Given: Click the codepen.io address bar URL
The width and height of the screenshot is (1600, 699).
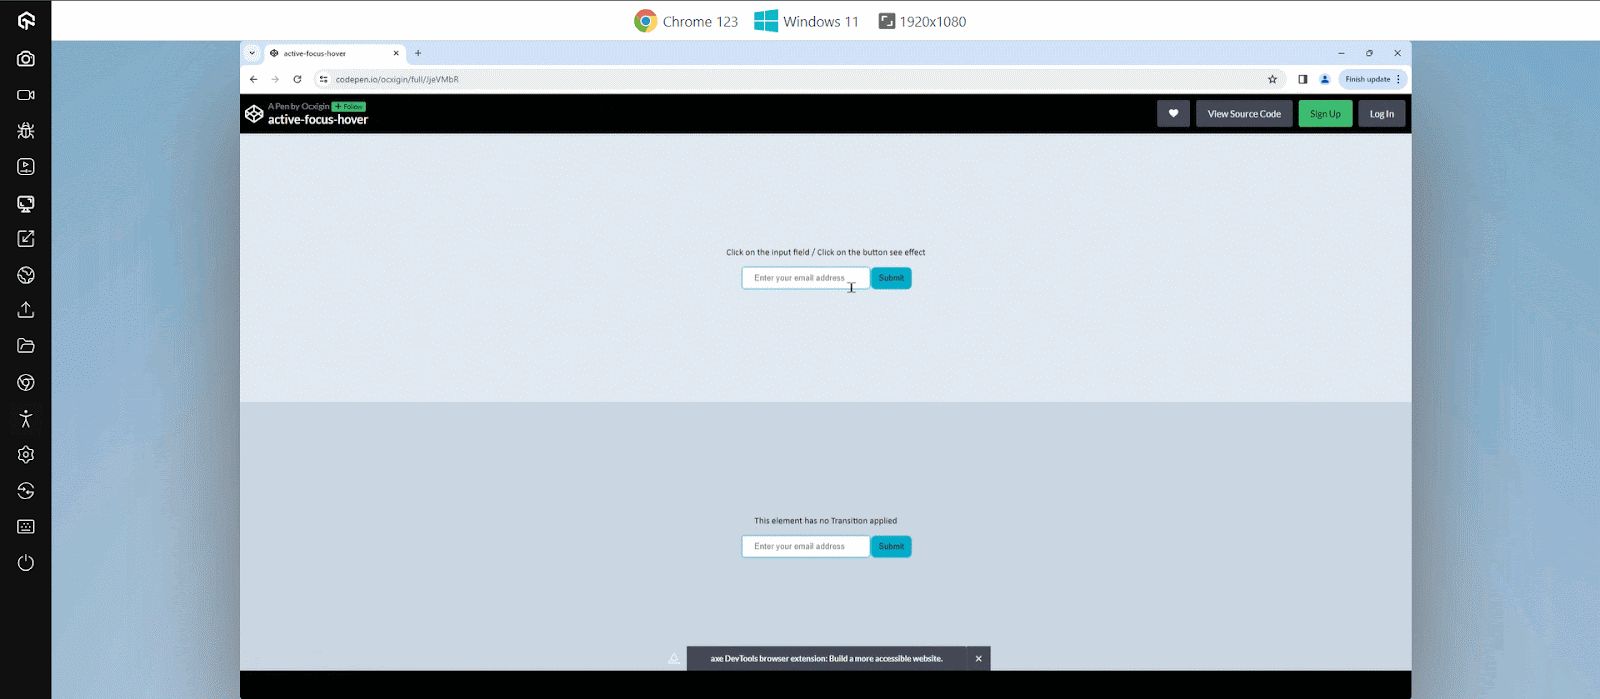Looking at the screenshot, I should click(397, 79).
